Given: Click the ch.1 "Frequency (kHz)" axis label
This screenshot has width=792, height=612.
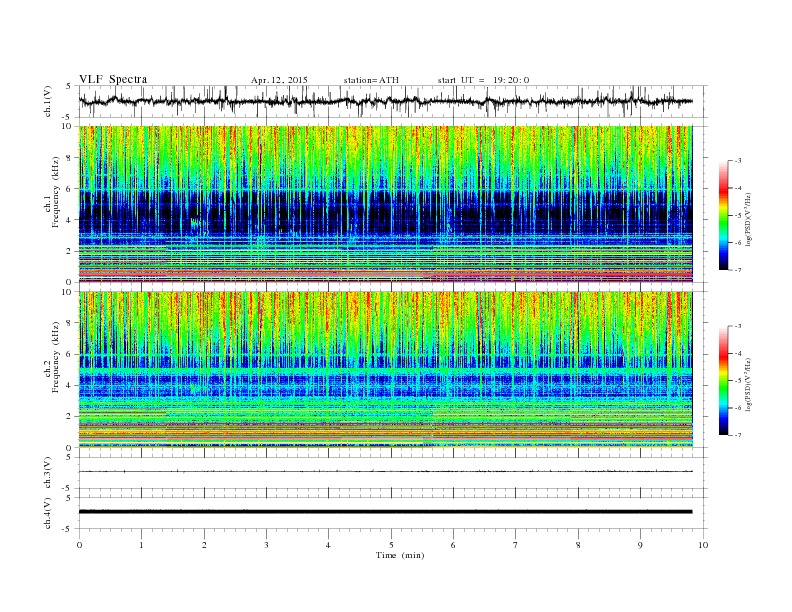Looking at the screenshot, I should pyautogui.click(x=56, y=192).
